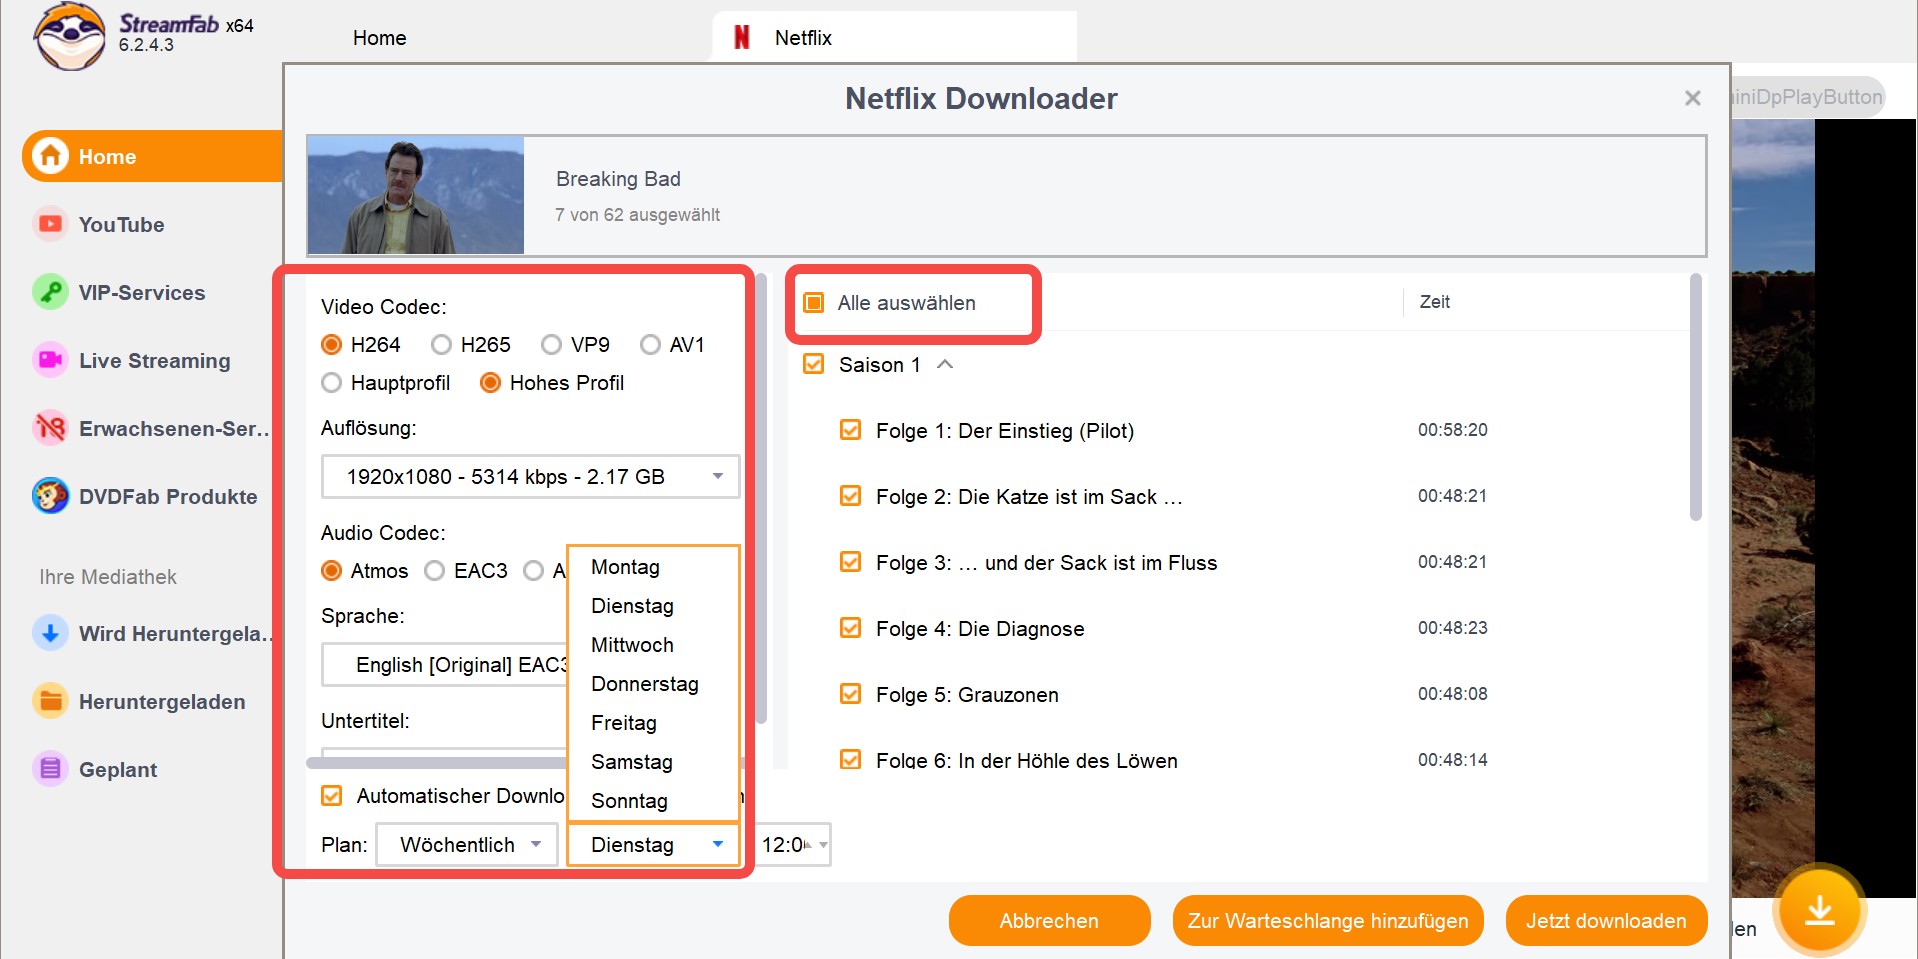Uncheck Folge 2: Die Katze ist im Sack
This screenshot has height=959, width=1918.
point(851,496)
